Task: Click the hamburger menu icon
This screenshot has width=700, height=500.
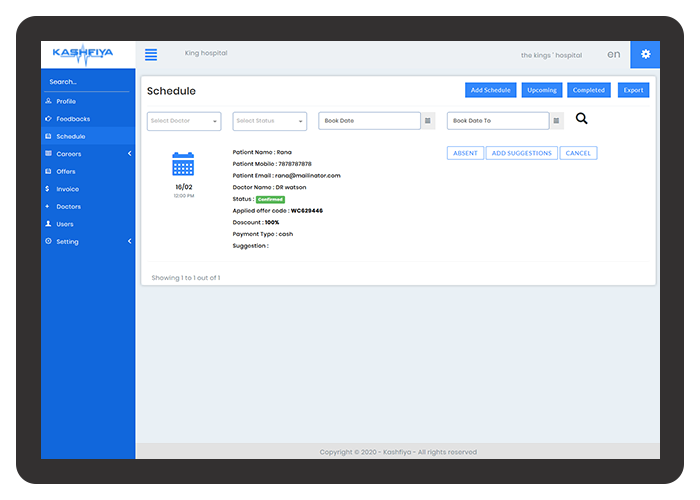Action: click(x=151, y=55)
